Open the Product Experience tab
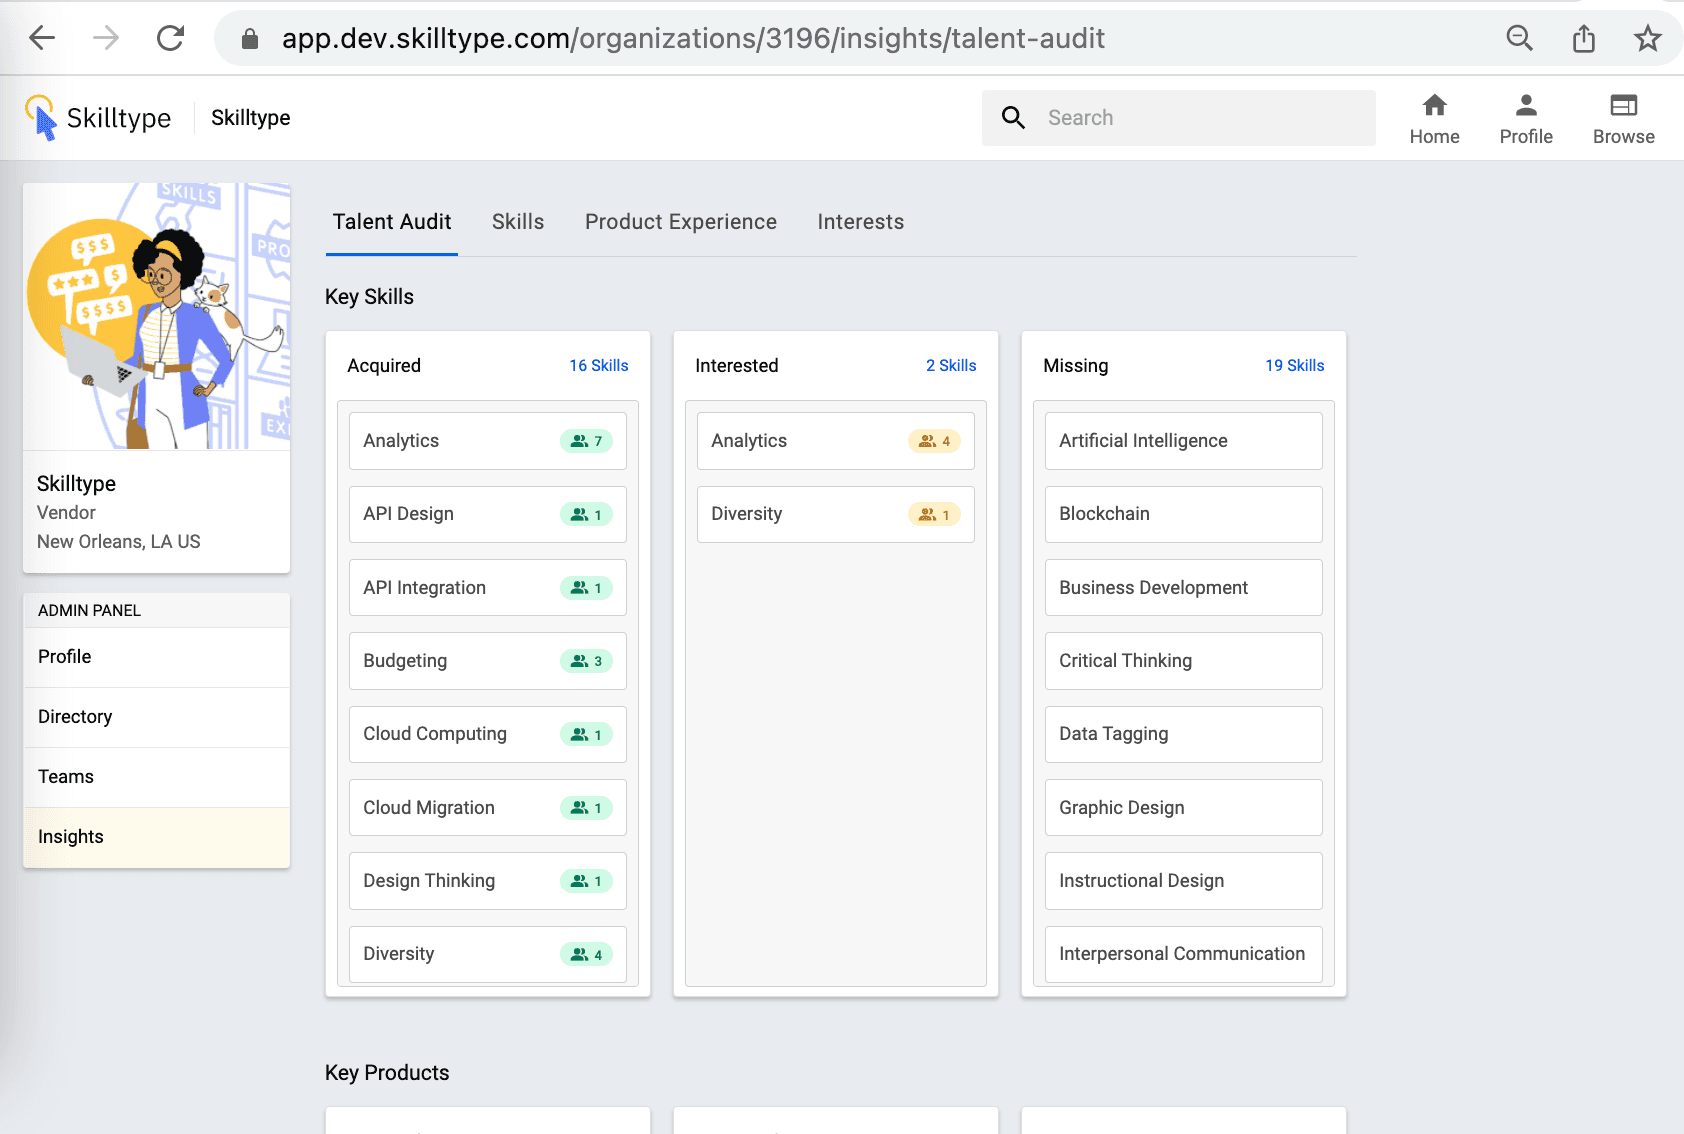 (680, 222)
